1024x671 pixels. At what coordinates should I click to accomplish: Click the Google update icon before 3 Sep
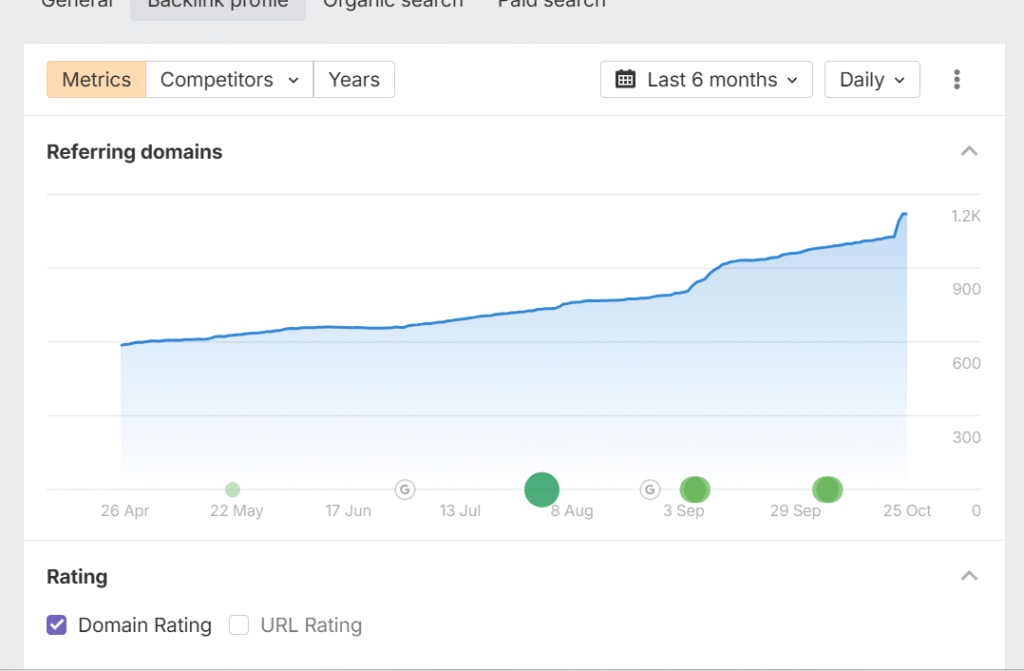[650, 490]
